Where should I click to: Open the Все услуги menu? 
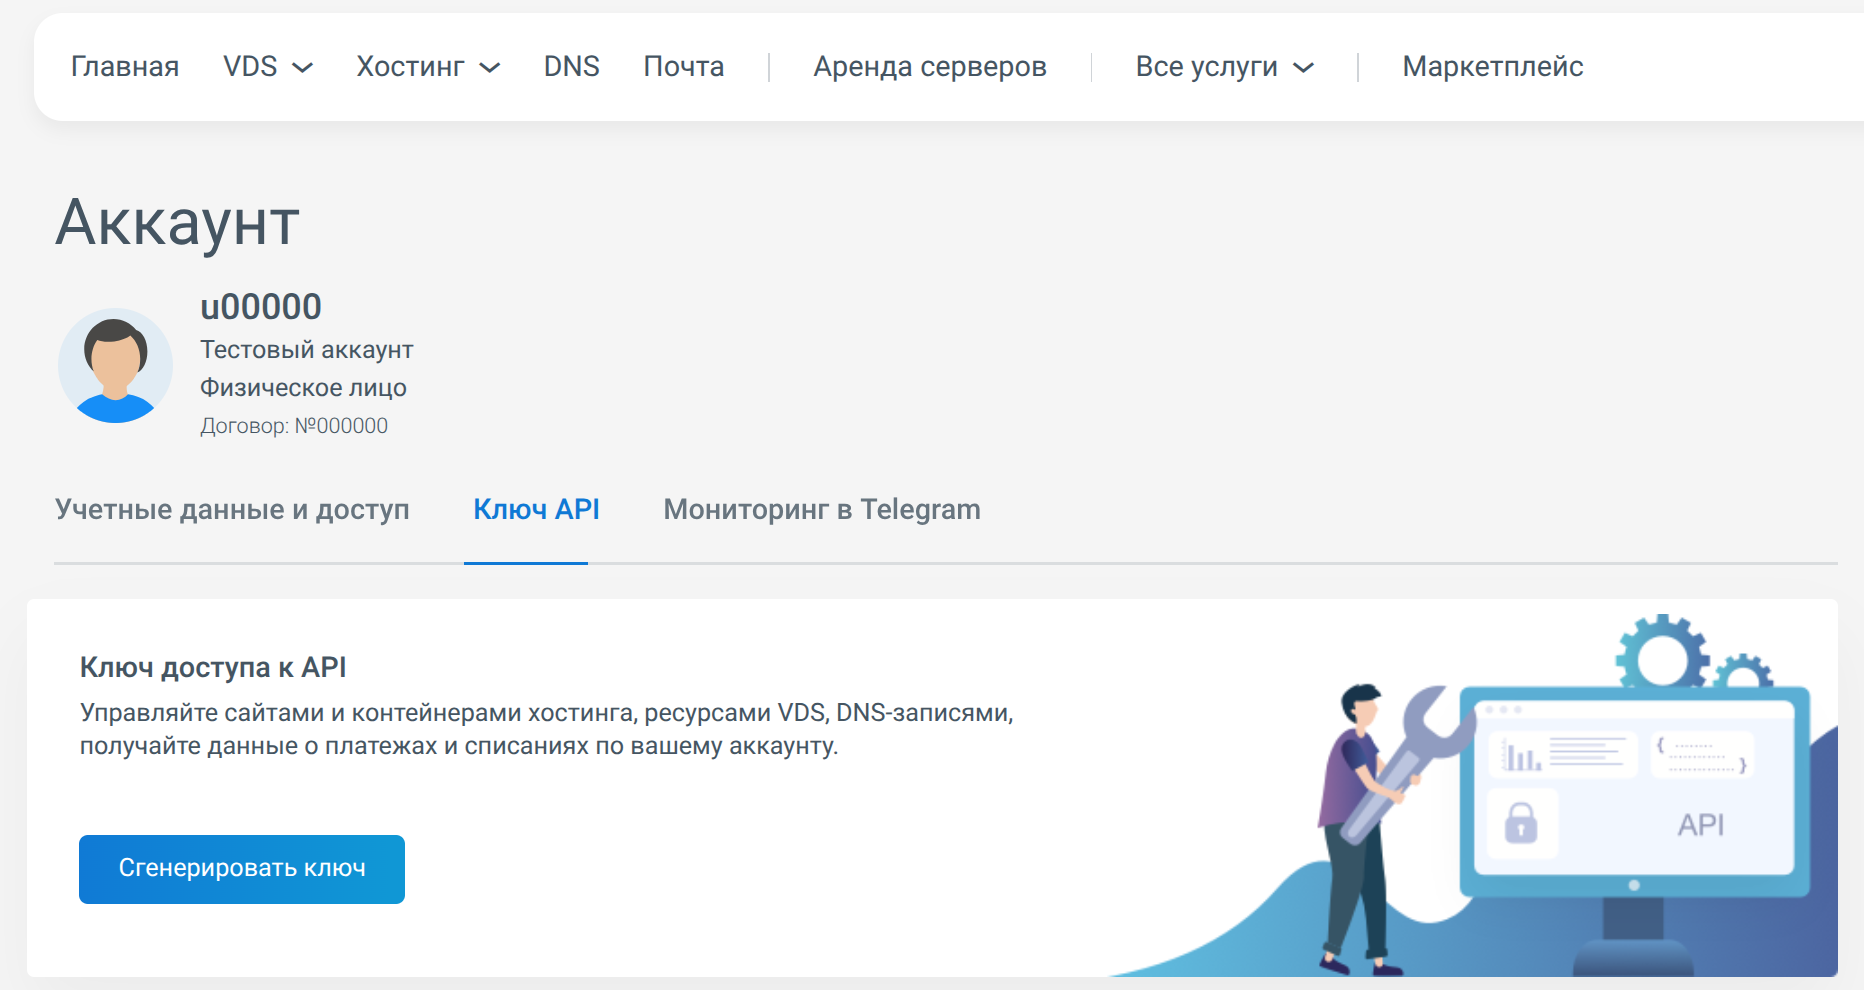tap(1206, 66)
